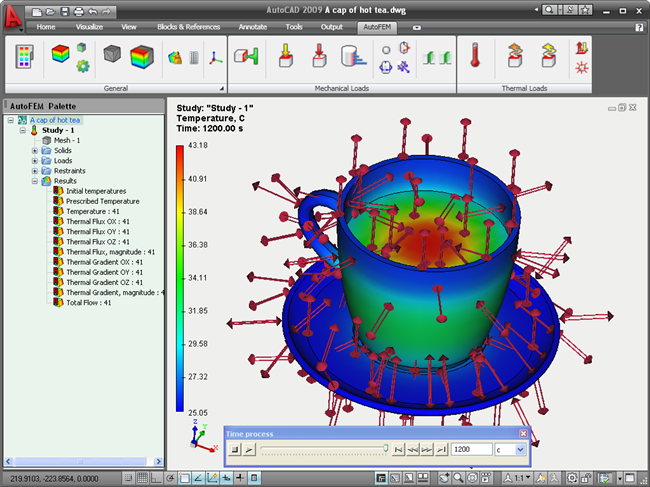650x487 pixels.
Task: Click the gray cube mesh icon
Action: tap(112, 54)
